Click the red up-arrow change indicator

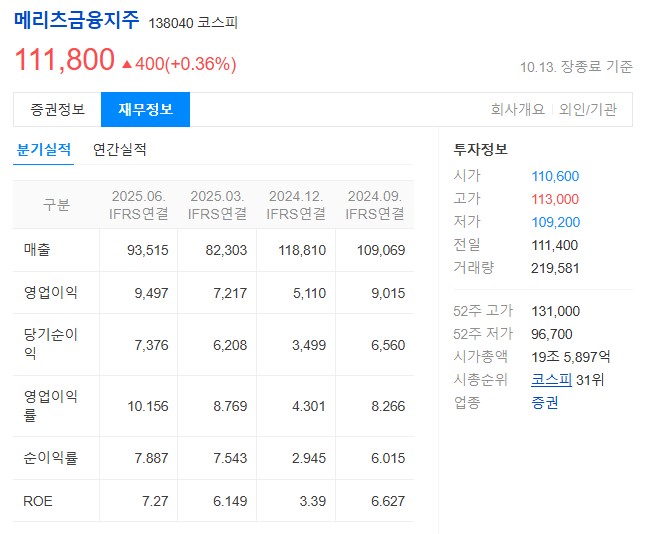click(x=127, y=64)
